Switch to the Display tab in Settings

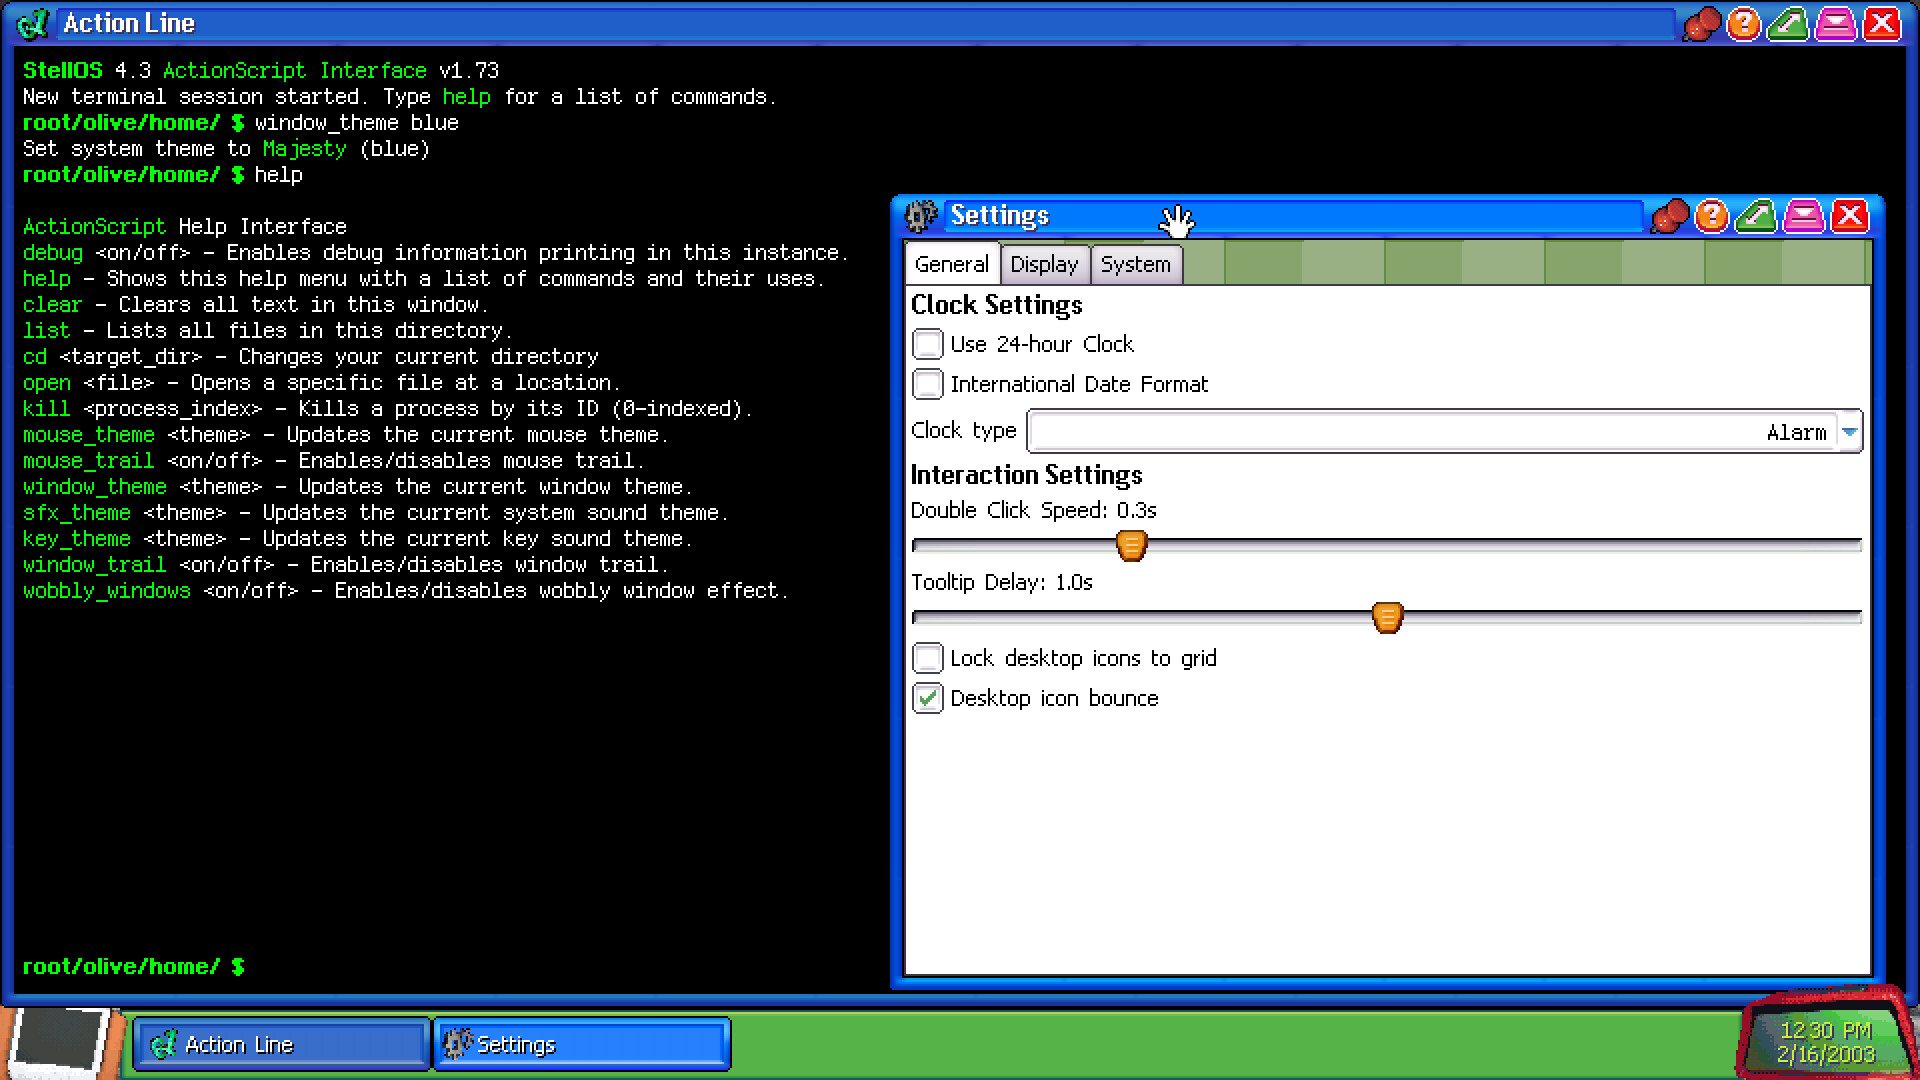click(x=1044, y=264)
